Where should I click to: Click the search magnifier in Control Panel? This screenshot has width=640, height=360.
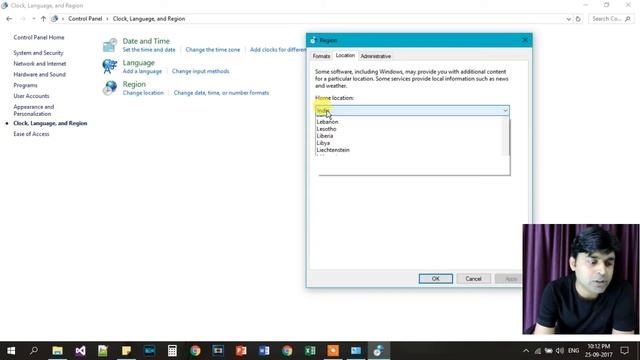628,19
